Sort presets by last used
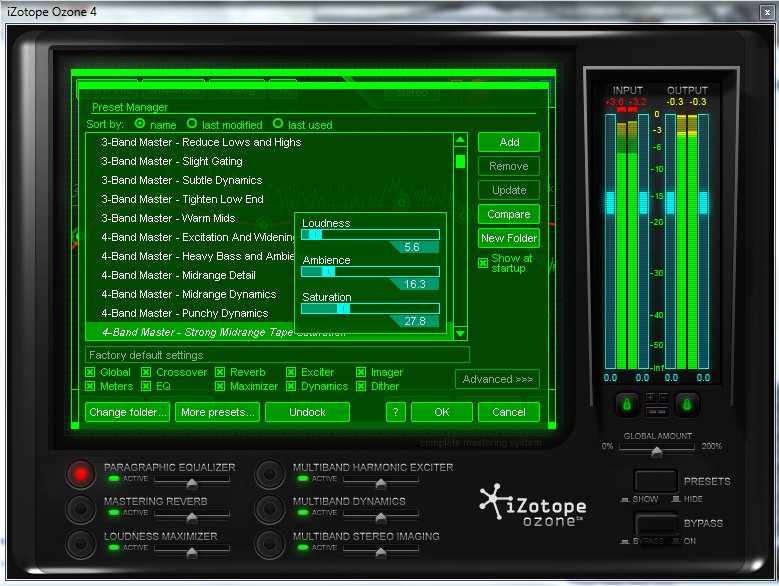Viewport: 779px width, 586px height. tap(278, 123)
